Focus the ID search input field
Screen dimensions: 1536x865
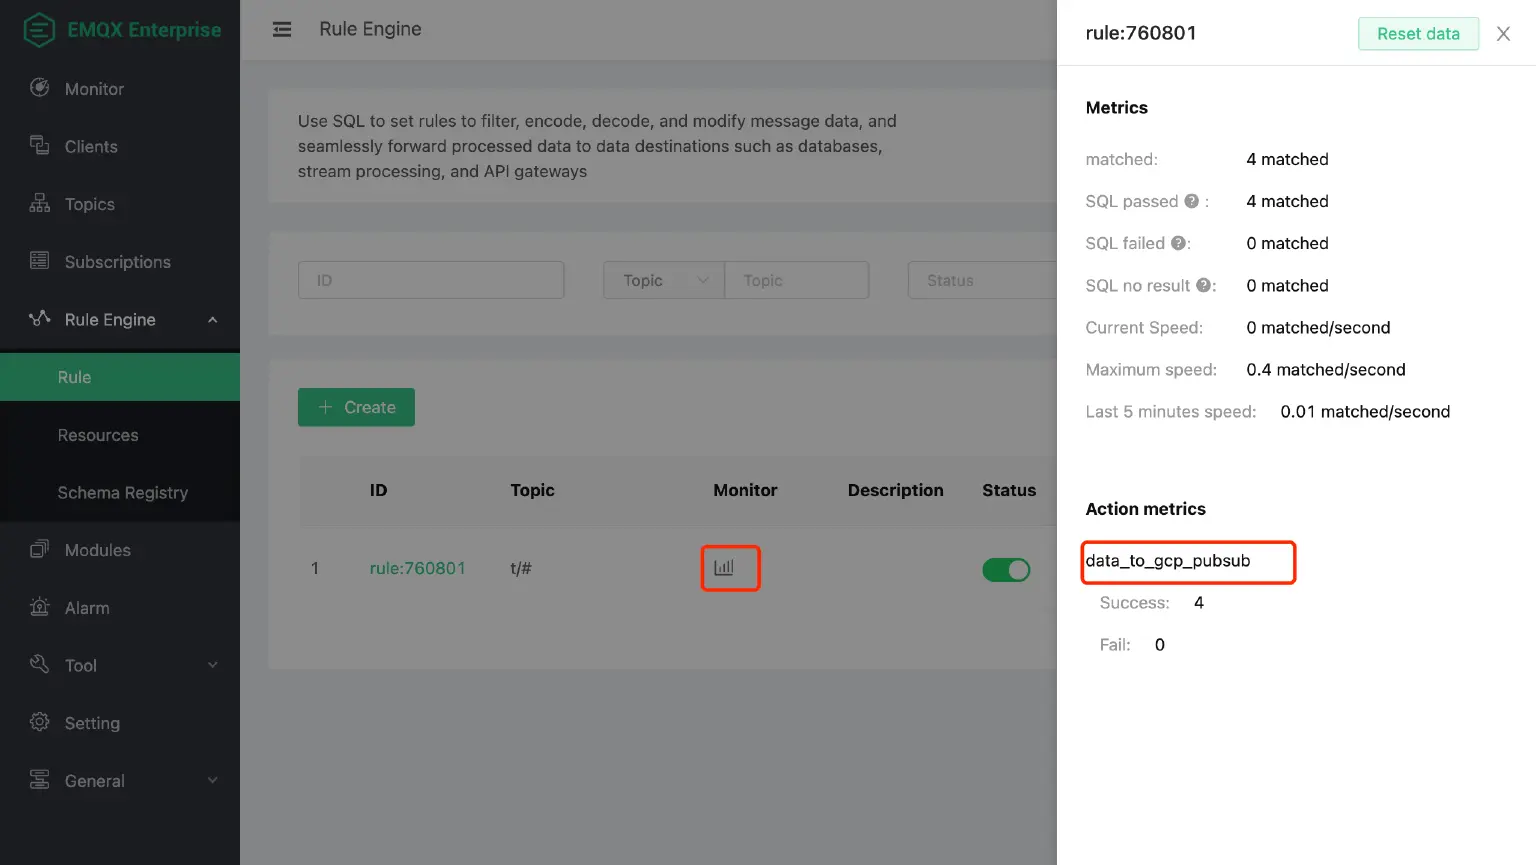431,281
